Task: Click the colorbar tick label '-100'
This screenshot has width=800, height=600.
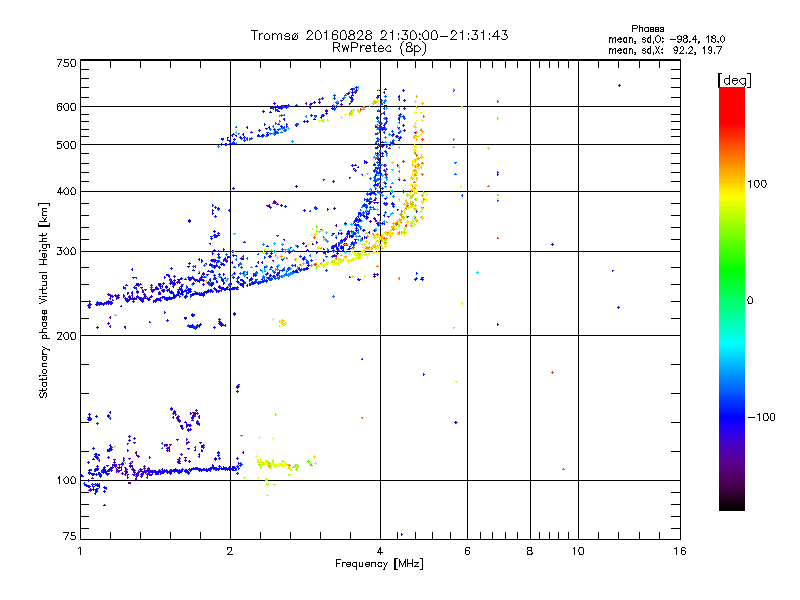Action: coord(762,417)
